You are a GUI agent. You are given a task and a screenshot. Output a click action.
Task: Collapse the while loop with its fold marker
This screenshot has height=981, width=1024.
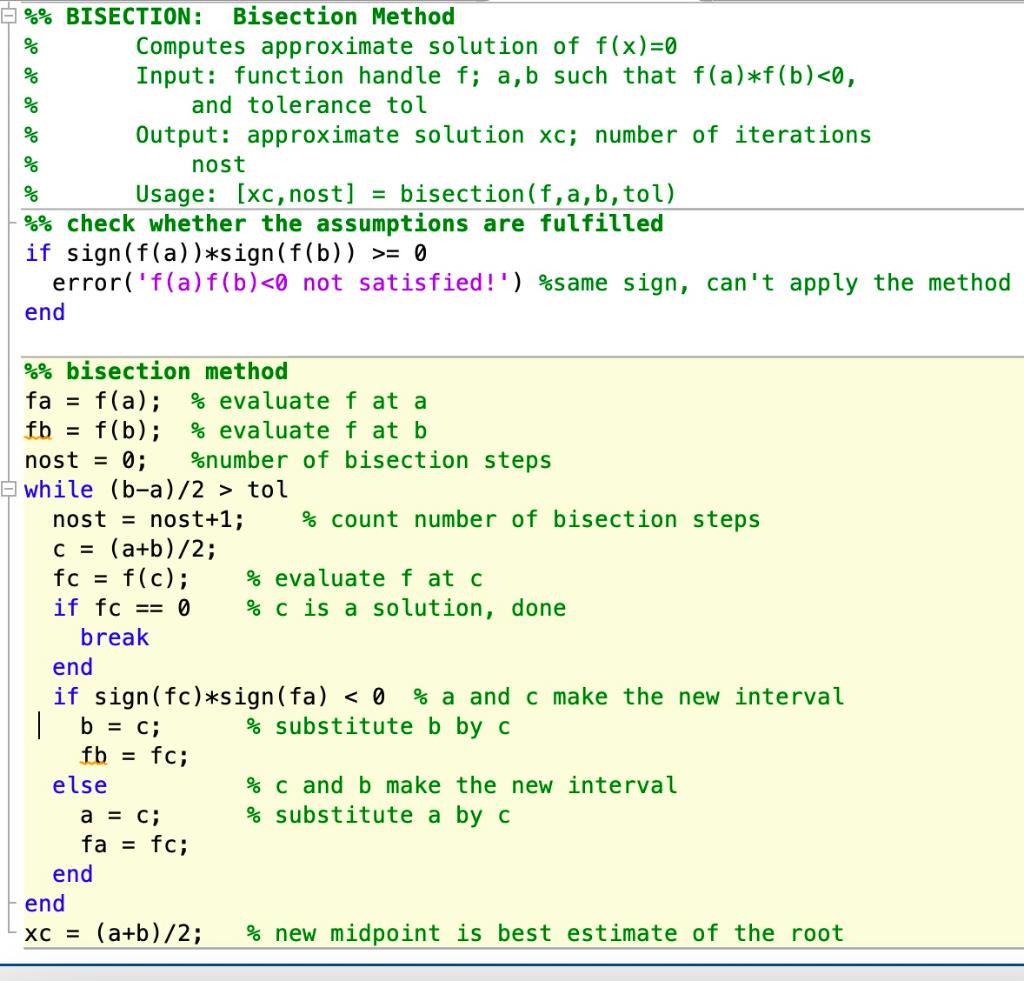click(8, 490)
